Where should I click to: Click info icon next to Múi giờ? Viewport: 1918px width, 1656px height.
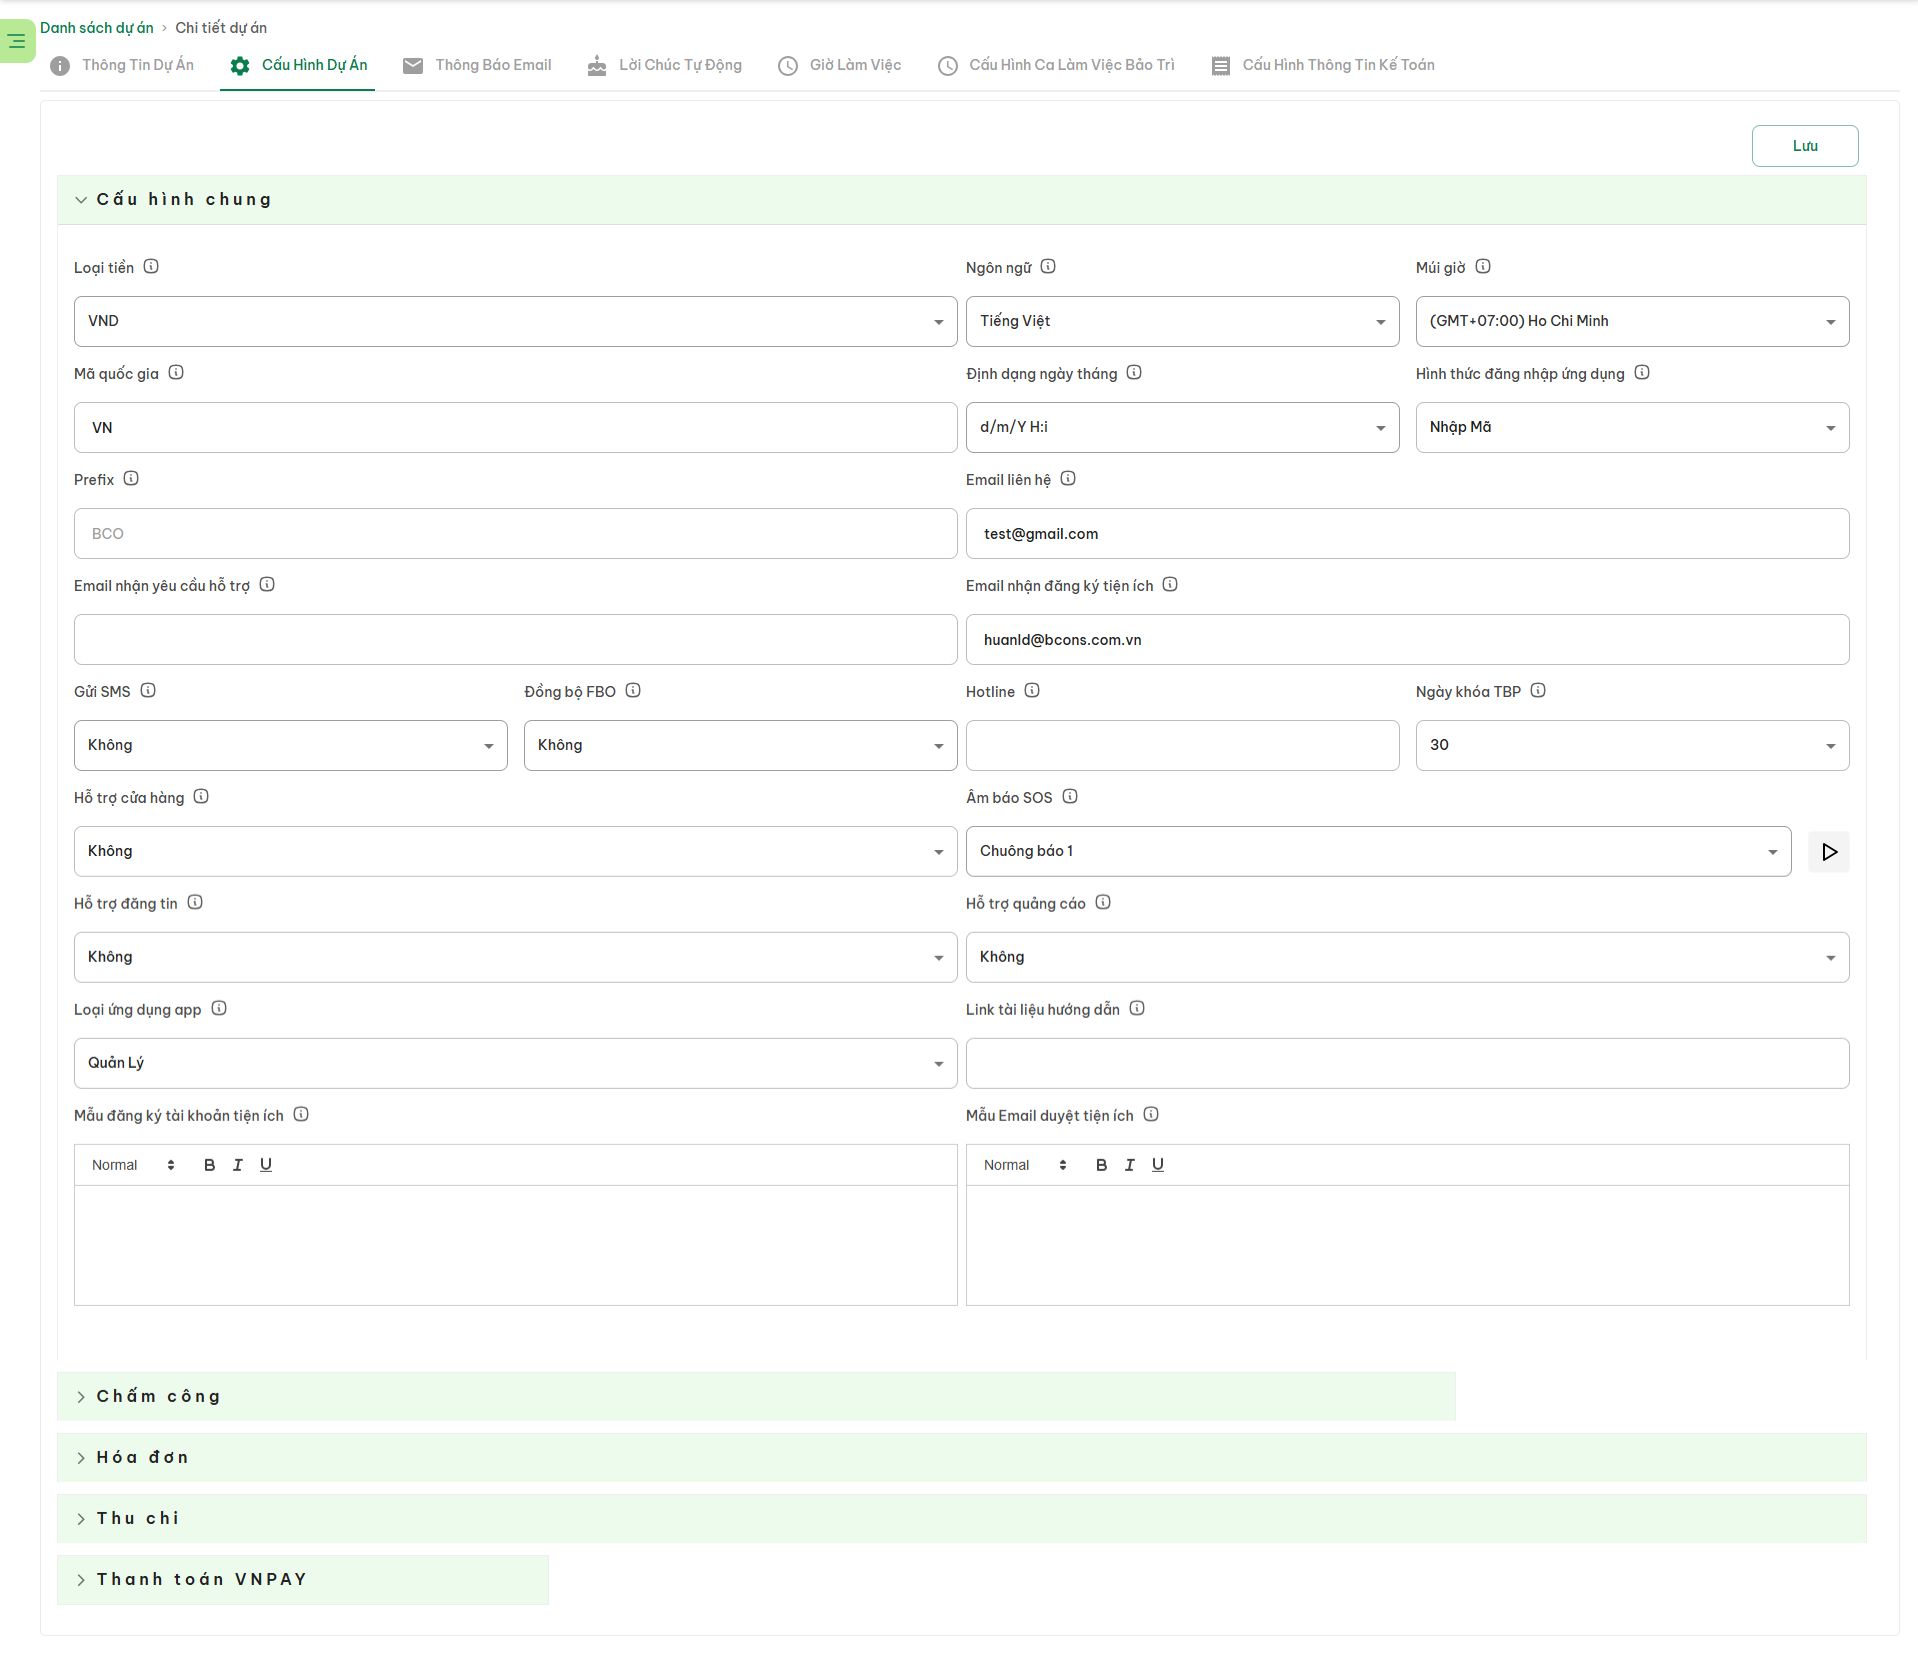(x=1483, y=267)
